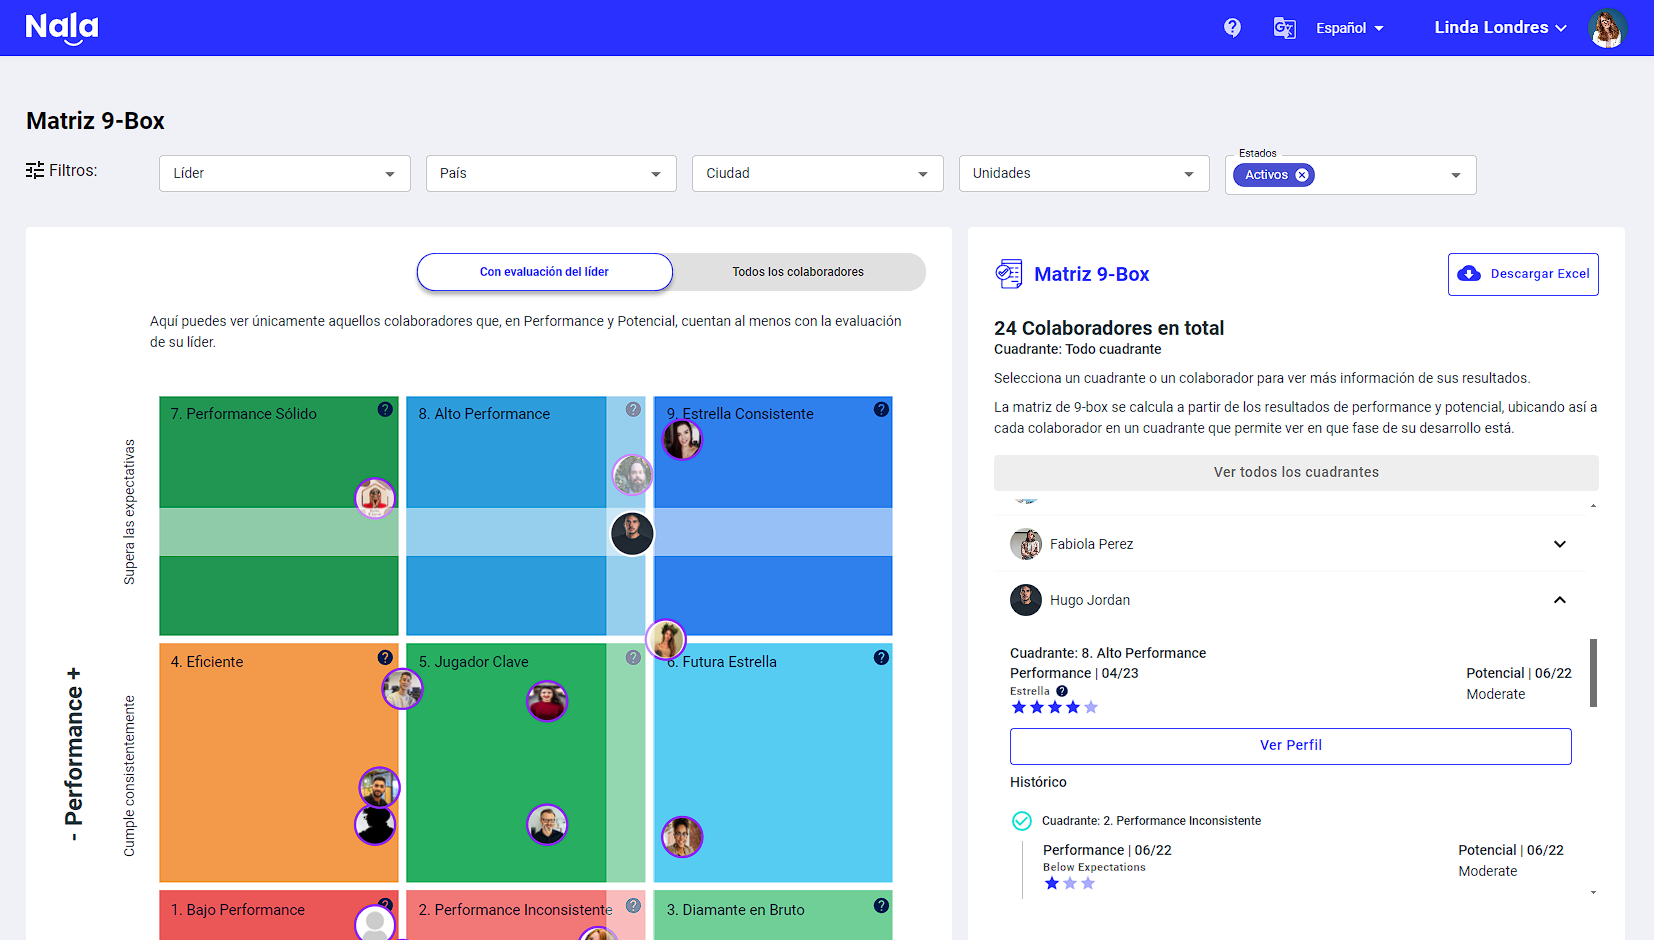Click Hugo Jordan avatar in the list
Screen dimensions: 1654x940
1026,600
